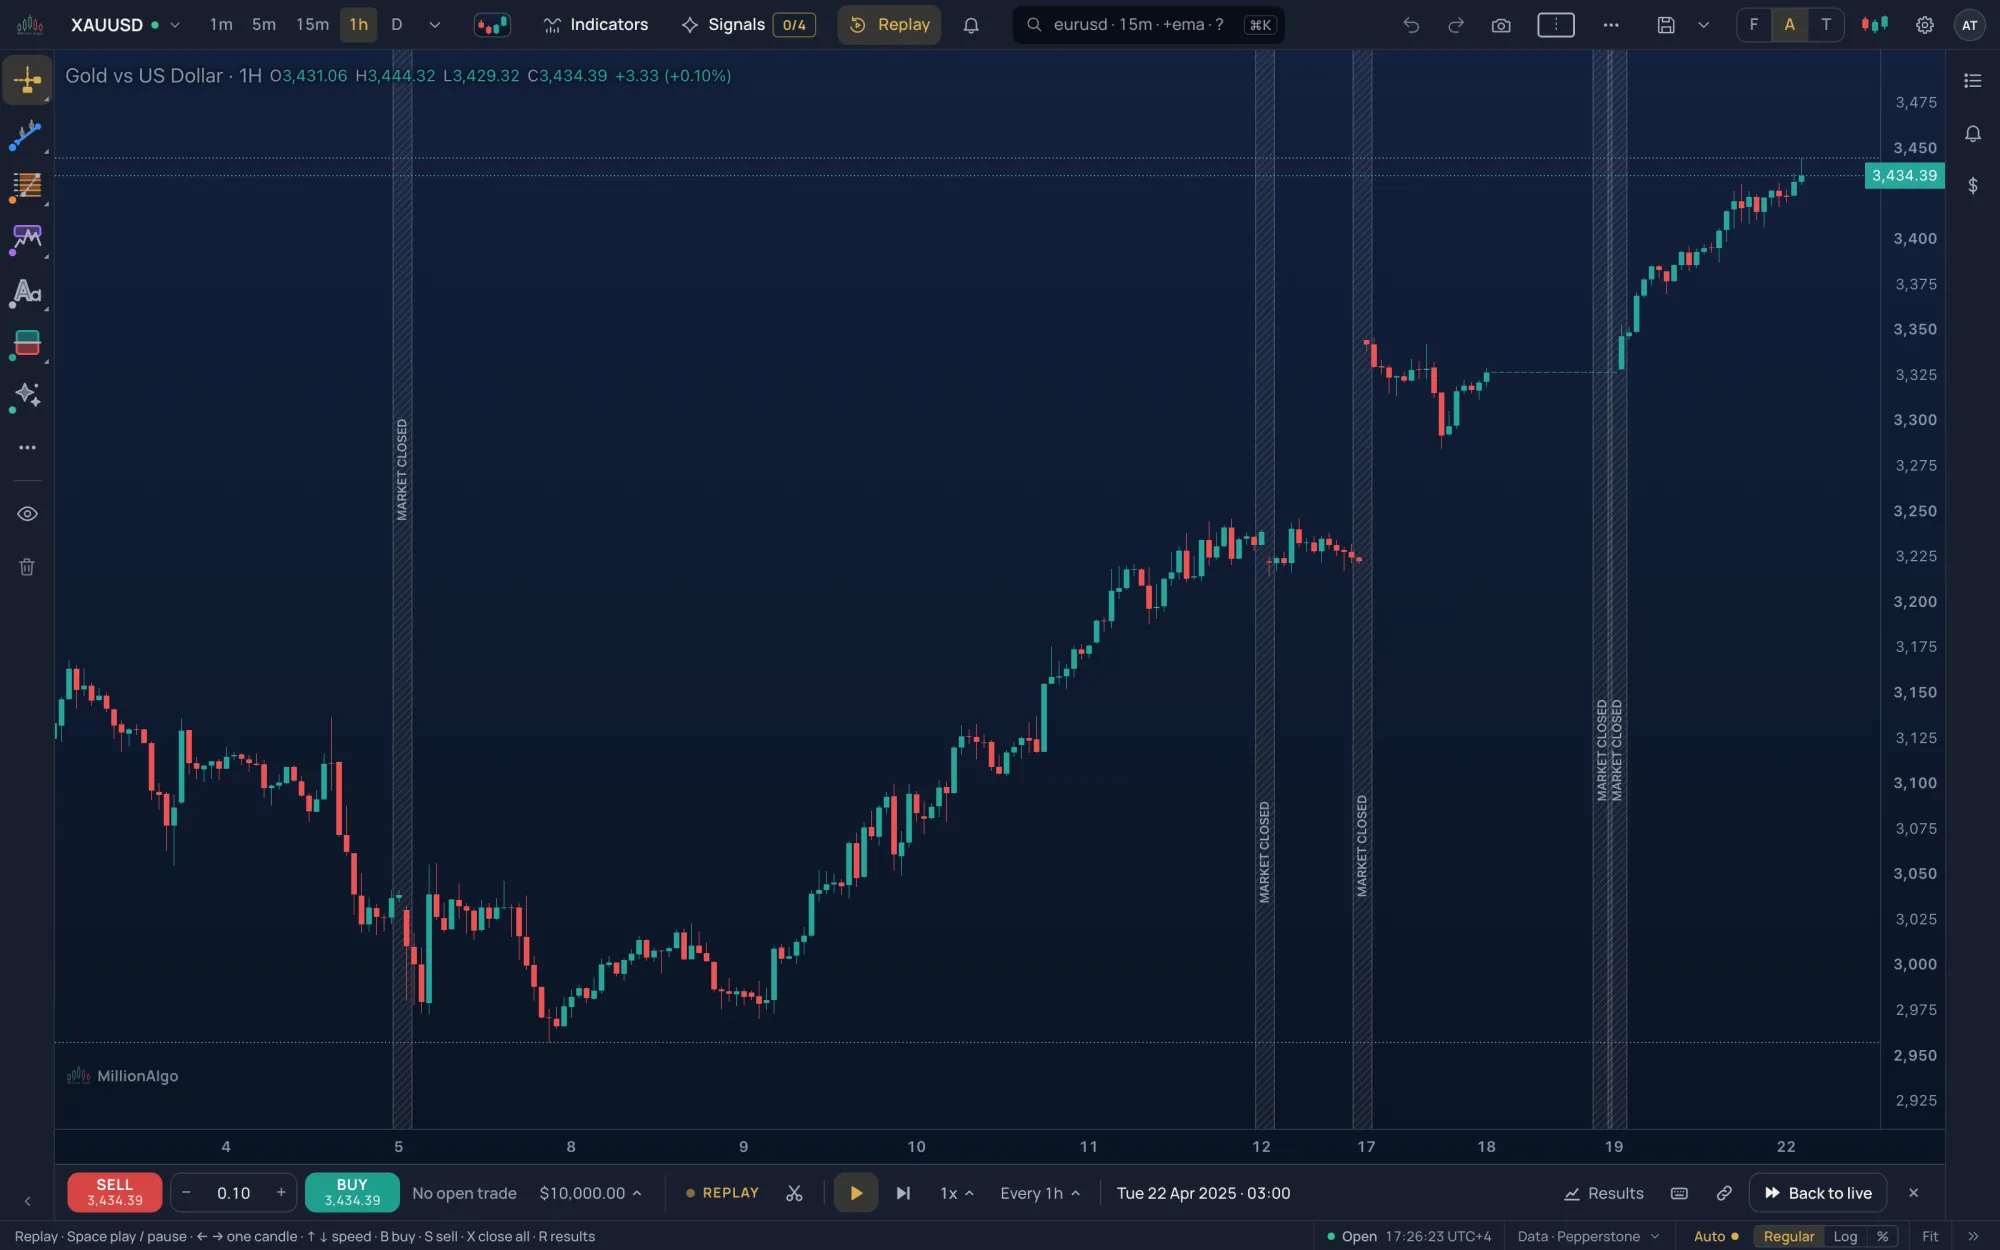Take a chart snapshot with camera
The image size is (2000, 1250).
pos(1501,25)
